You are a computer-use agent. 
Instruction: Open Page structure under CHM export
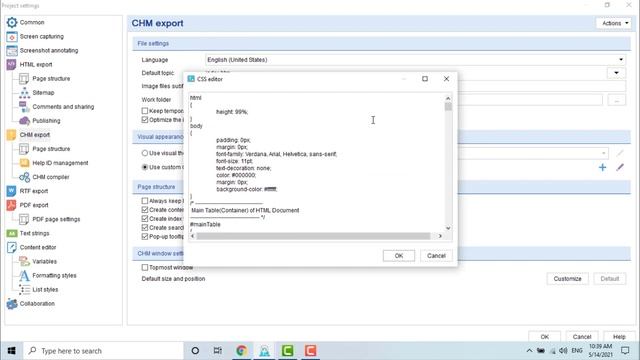[x=51, y=149]
